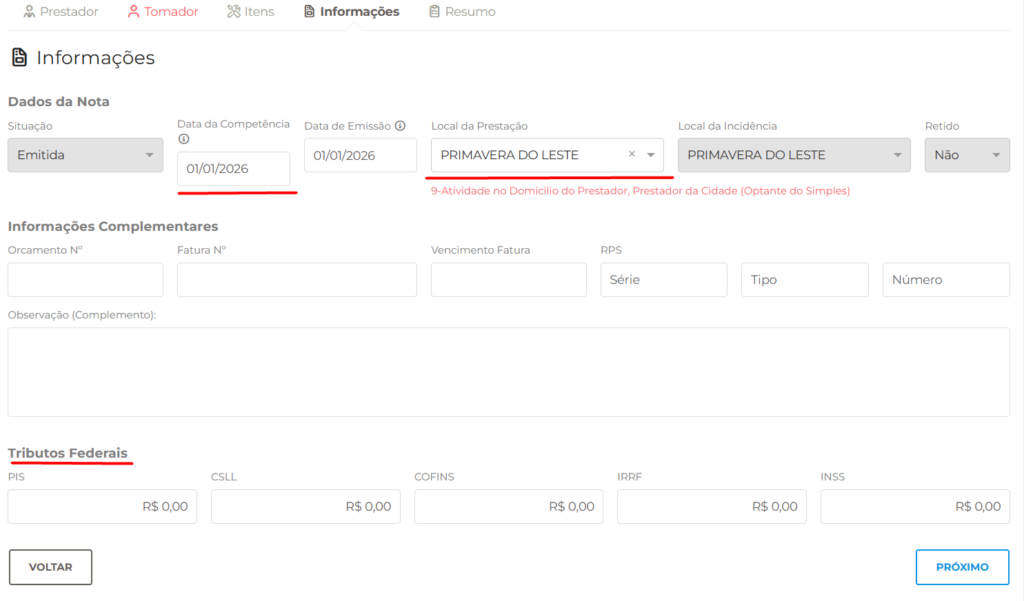Clear Local da Prestação with the x icon
Image resolution: width=1024 pixels, height=601 pixels.
(x=632, y=155)
